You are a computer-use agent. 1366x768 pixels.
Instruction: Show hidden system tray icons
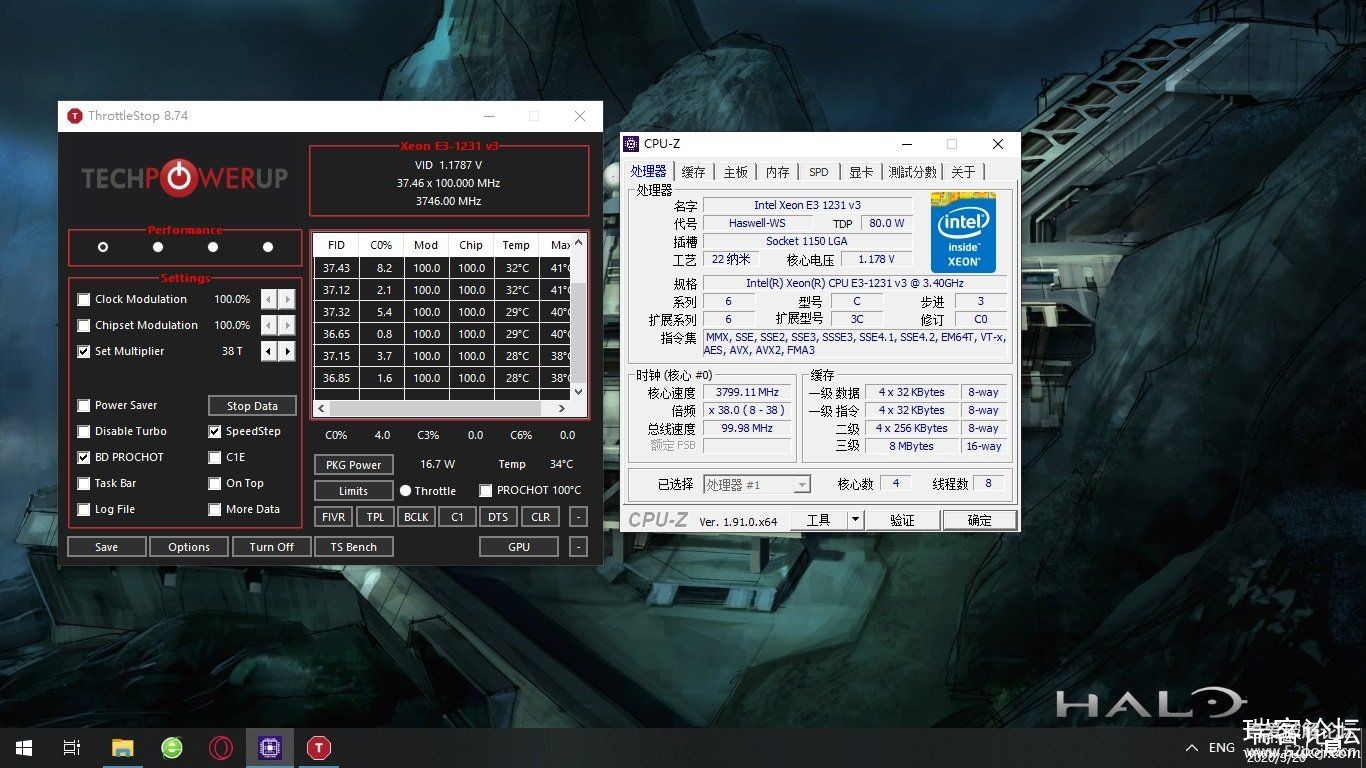point(1192,748)
